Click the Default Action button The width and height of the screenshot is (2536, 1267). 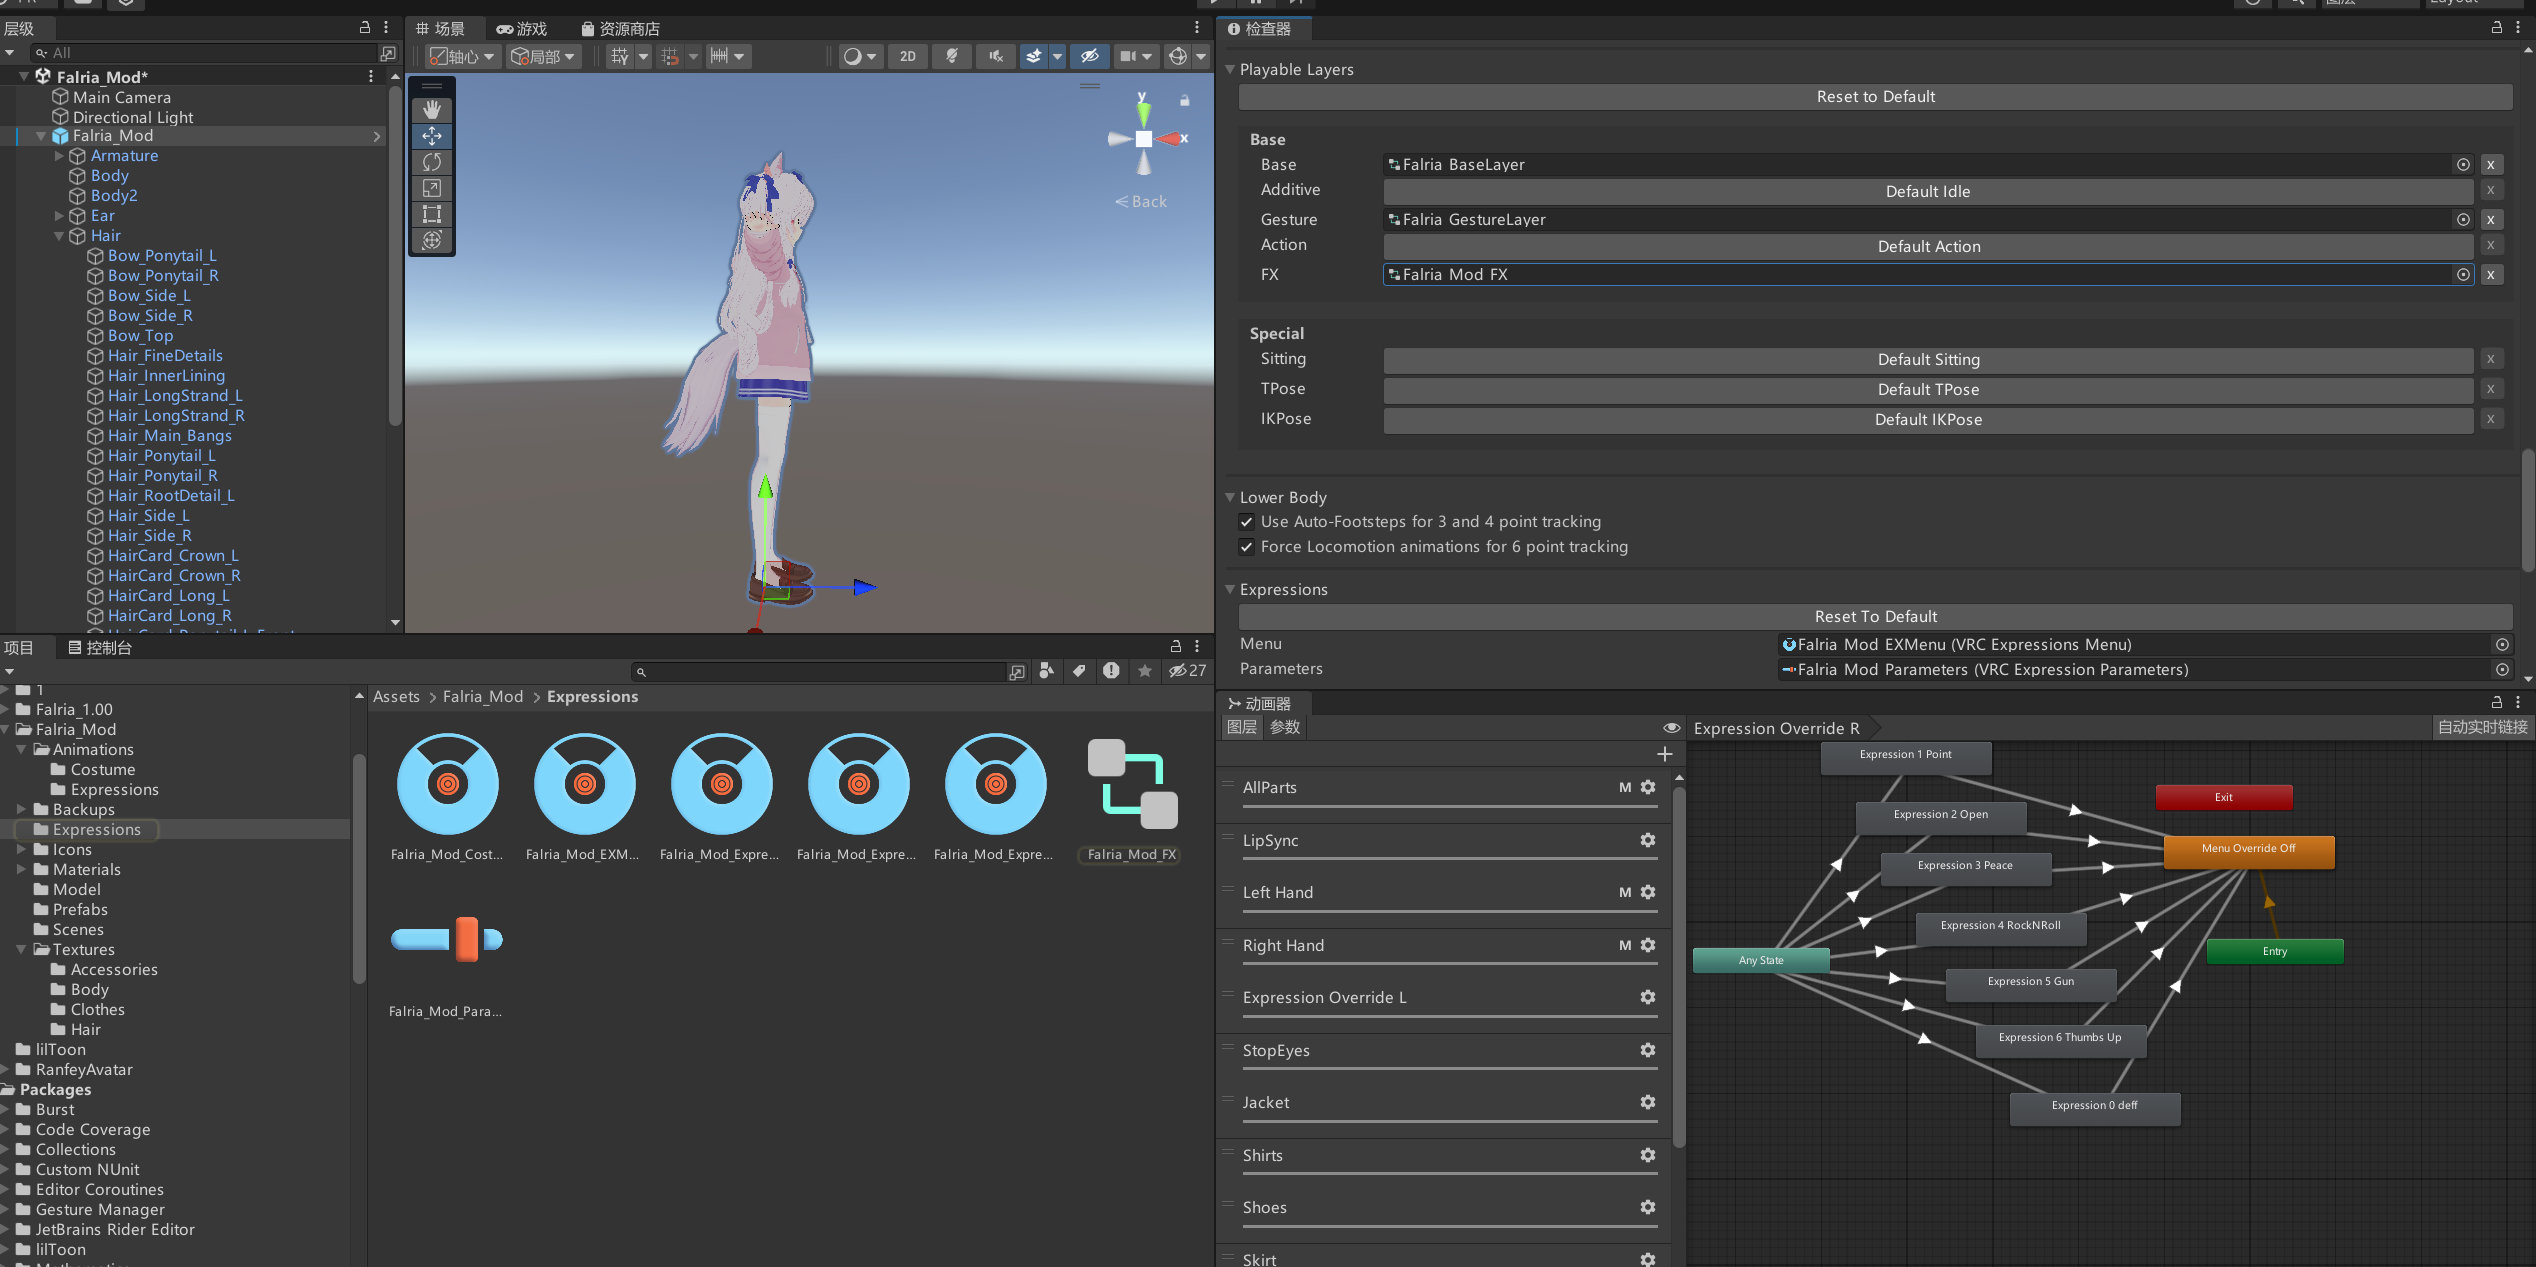coord(1928,247)
